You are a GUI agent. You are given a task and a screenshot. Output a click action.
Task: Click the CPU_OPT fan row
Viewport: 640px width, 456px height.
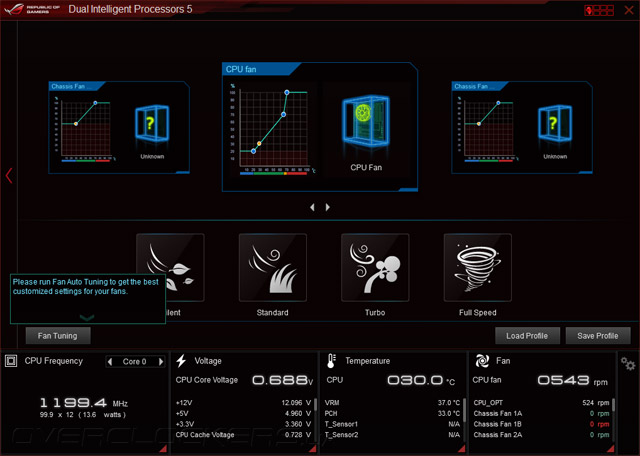click(x=541, y=403)
